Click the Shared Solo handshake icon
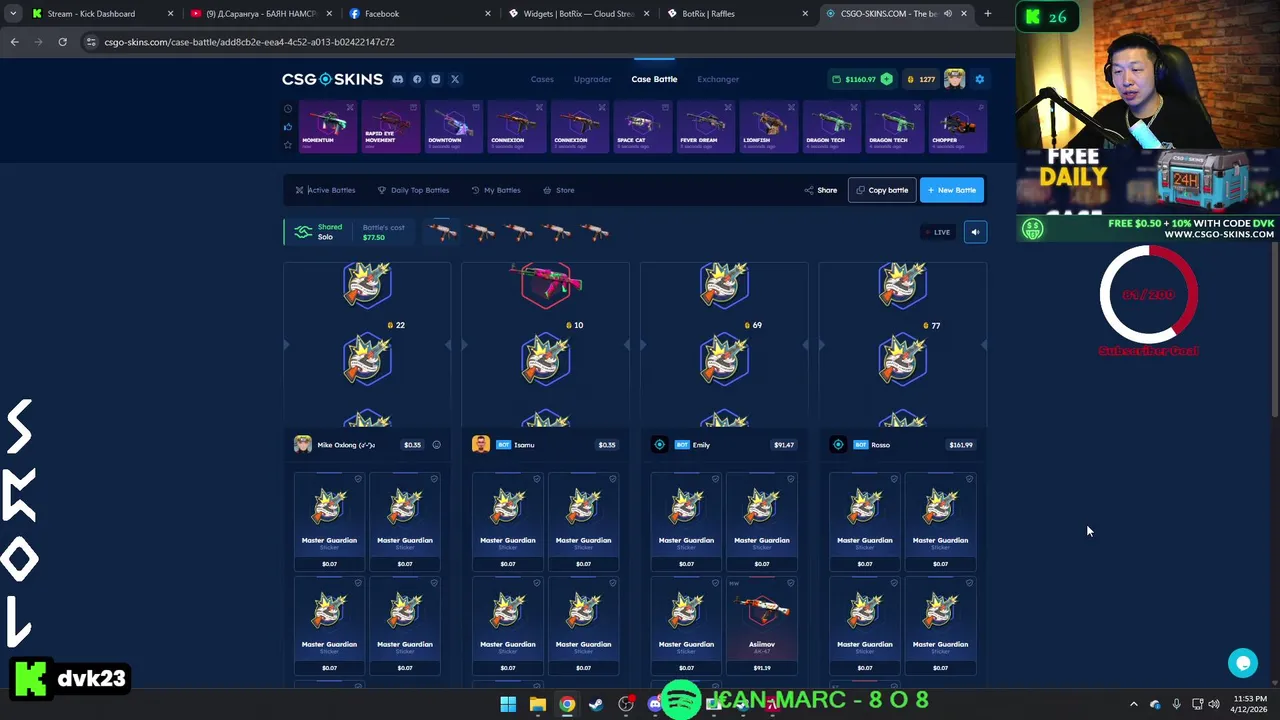Image resolution: width=1280 pixels, height=720 pixels. pyautogui.click(x=303, y=232)
